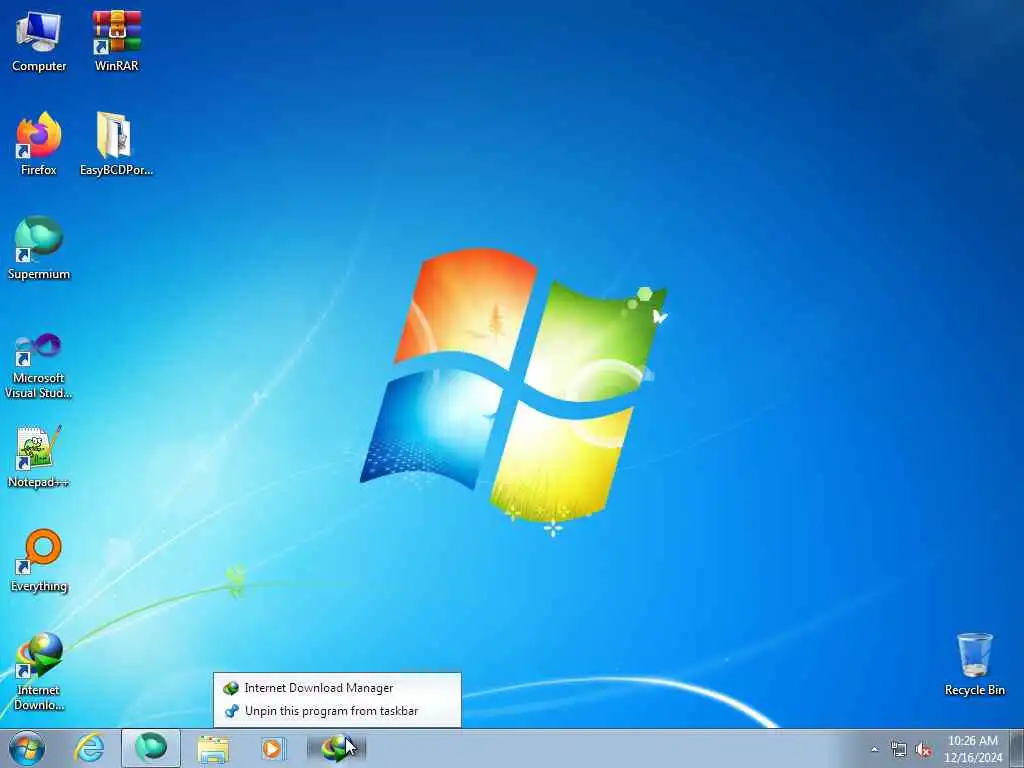The width and height of the screenshot is (1024, 768).
Task: Select the Everything search shortcut
Action: point(39,560)
